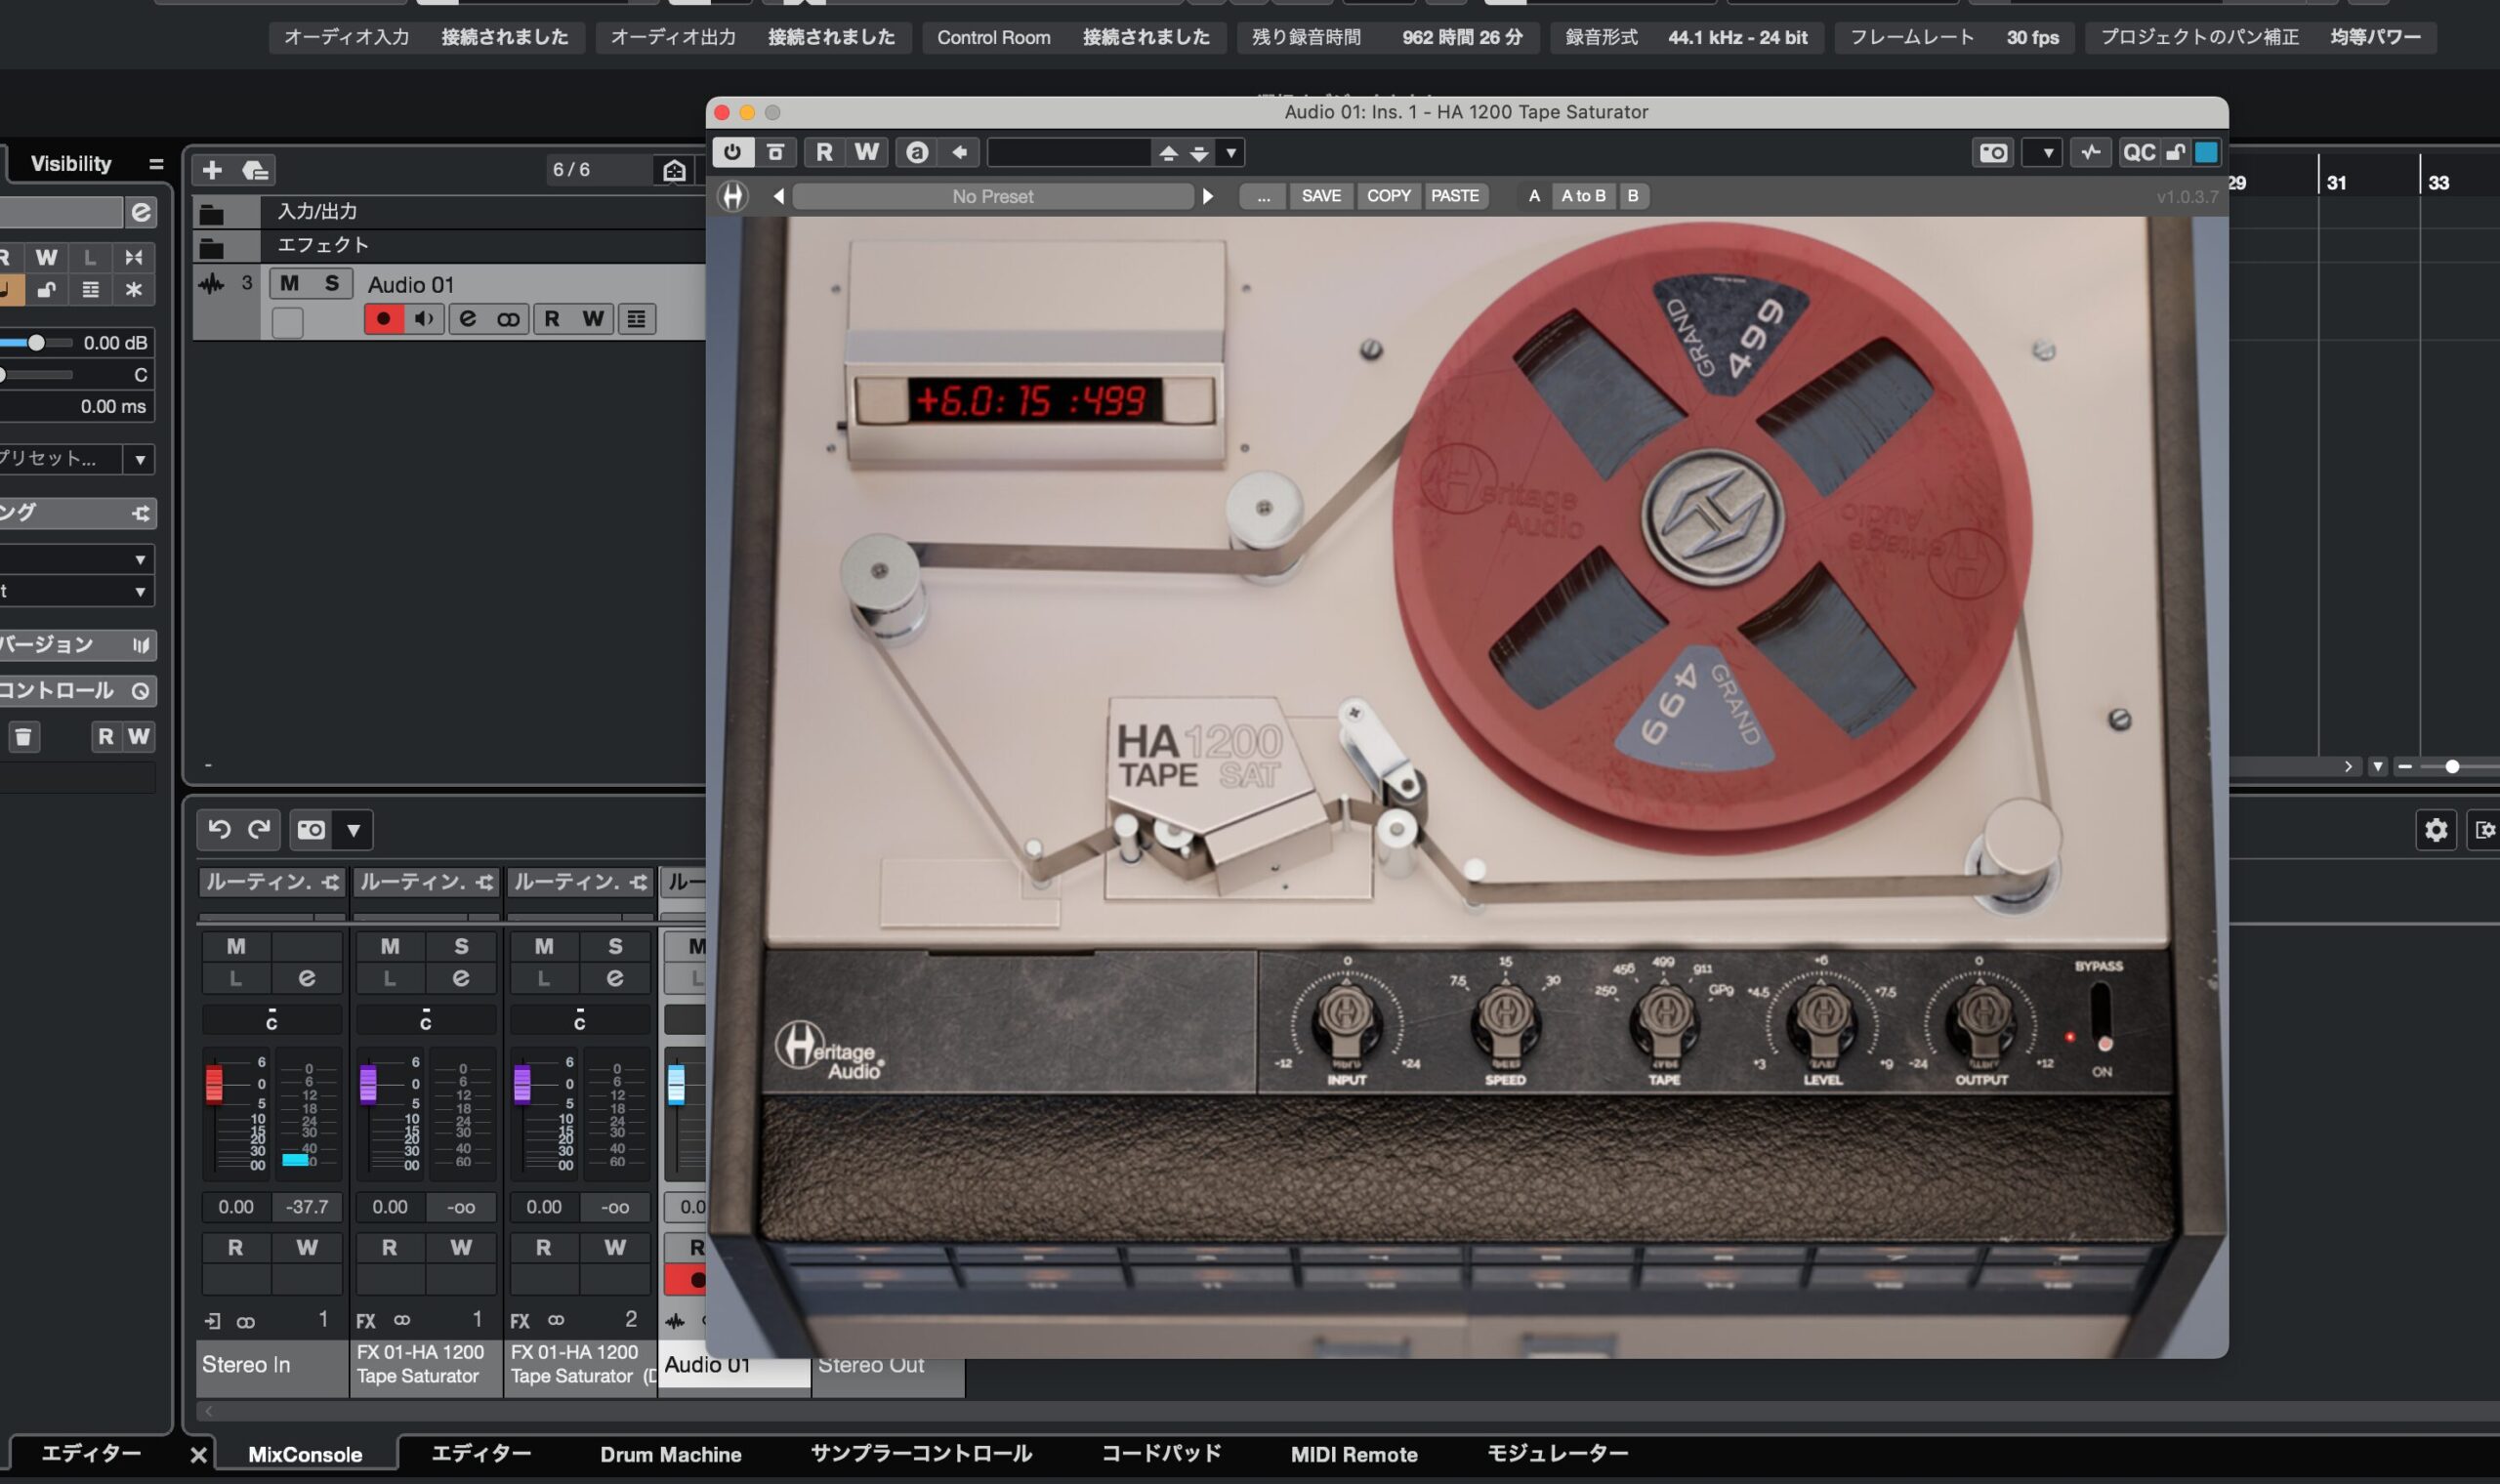
Task: Open inspector channel settings e button
Action: tap(140, 212)
